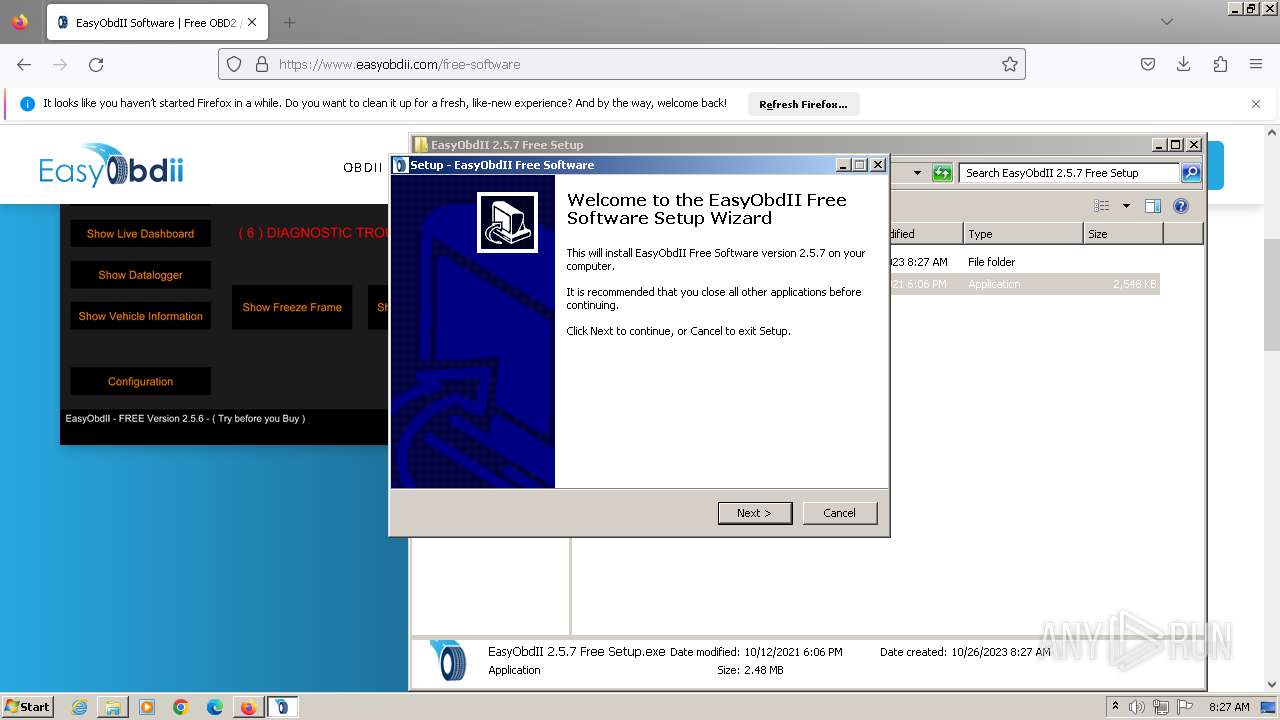The height and width of the screenshot is (720, 1280).
Task: Click the Explorer search field
Action: (1069, 173)
